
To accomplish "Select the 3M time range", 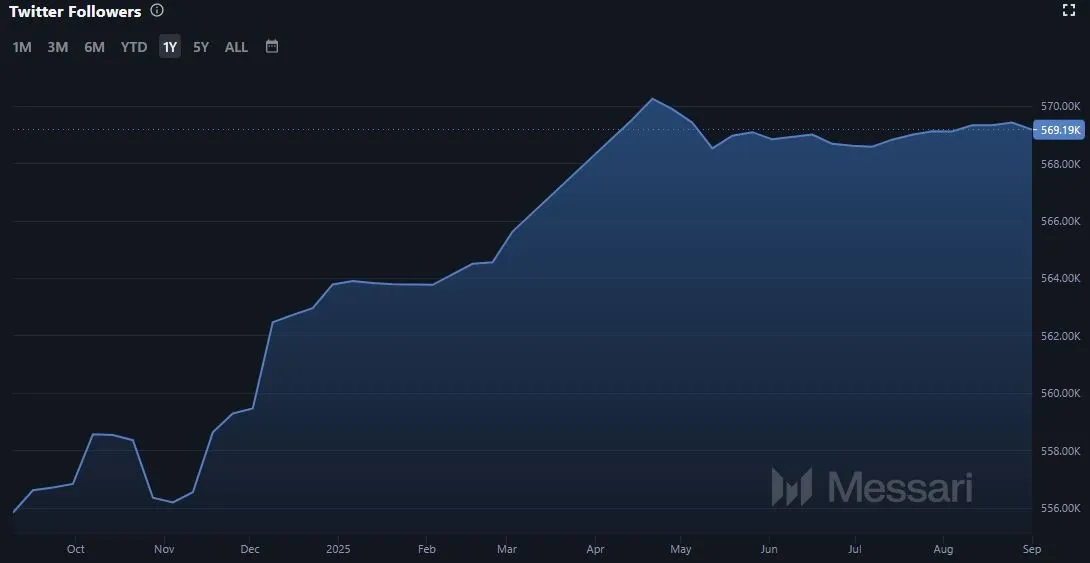I will pyautogui.click(x=58, y=47).
